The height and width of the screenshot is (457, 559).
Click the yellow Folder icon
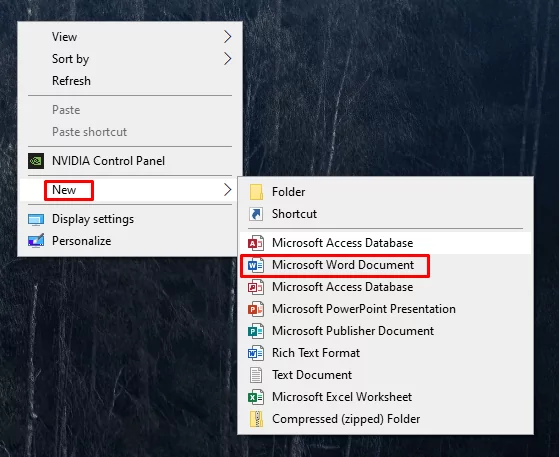pyautogui.click(x=256, y=192)
